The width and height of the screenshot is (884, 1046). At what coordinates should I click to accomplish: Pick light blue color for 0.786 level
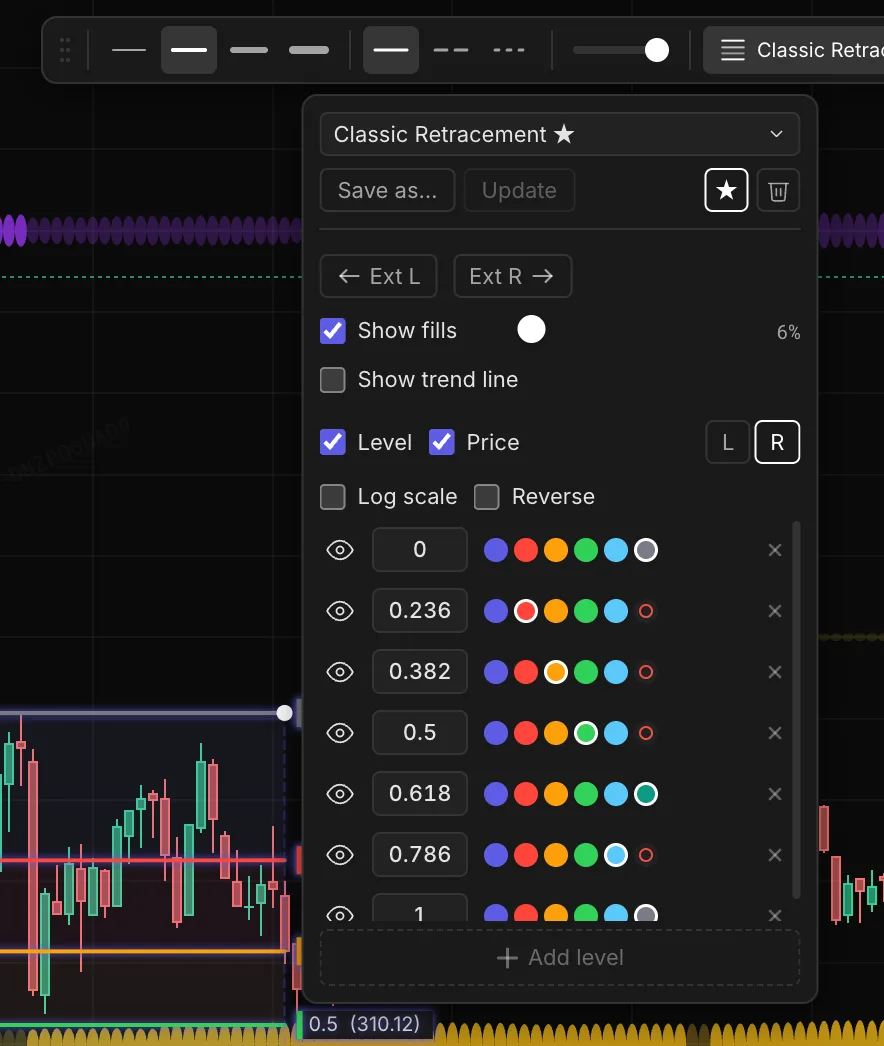(x=616, y=855)
